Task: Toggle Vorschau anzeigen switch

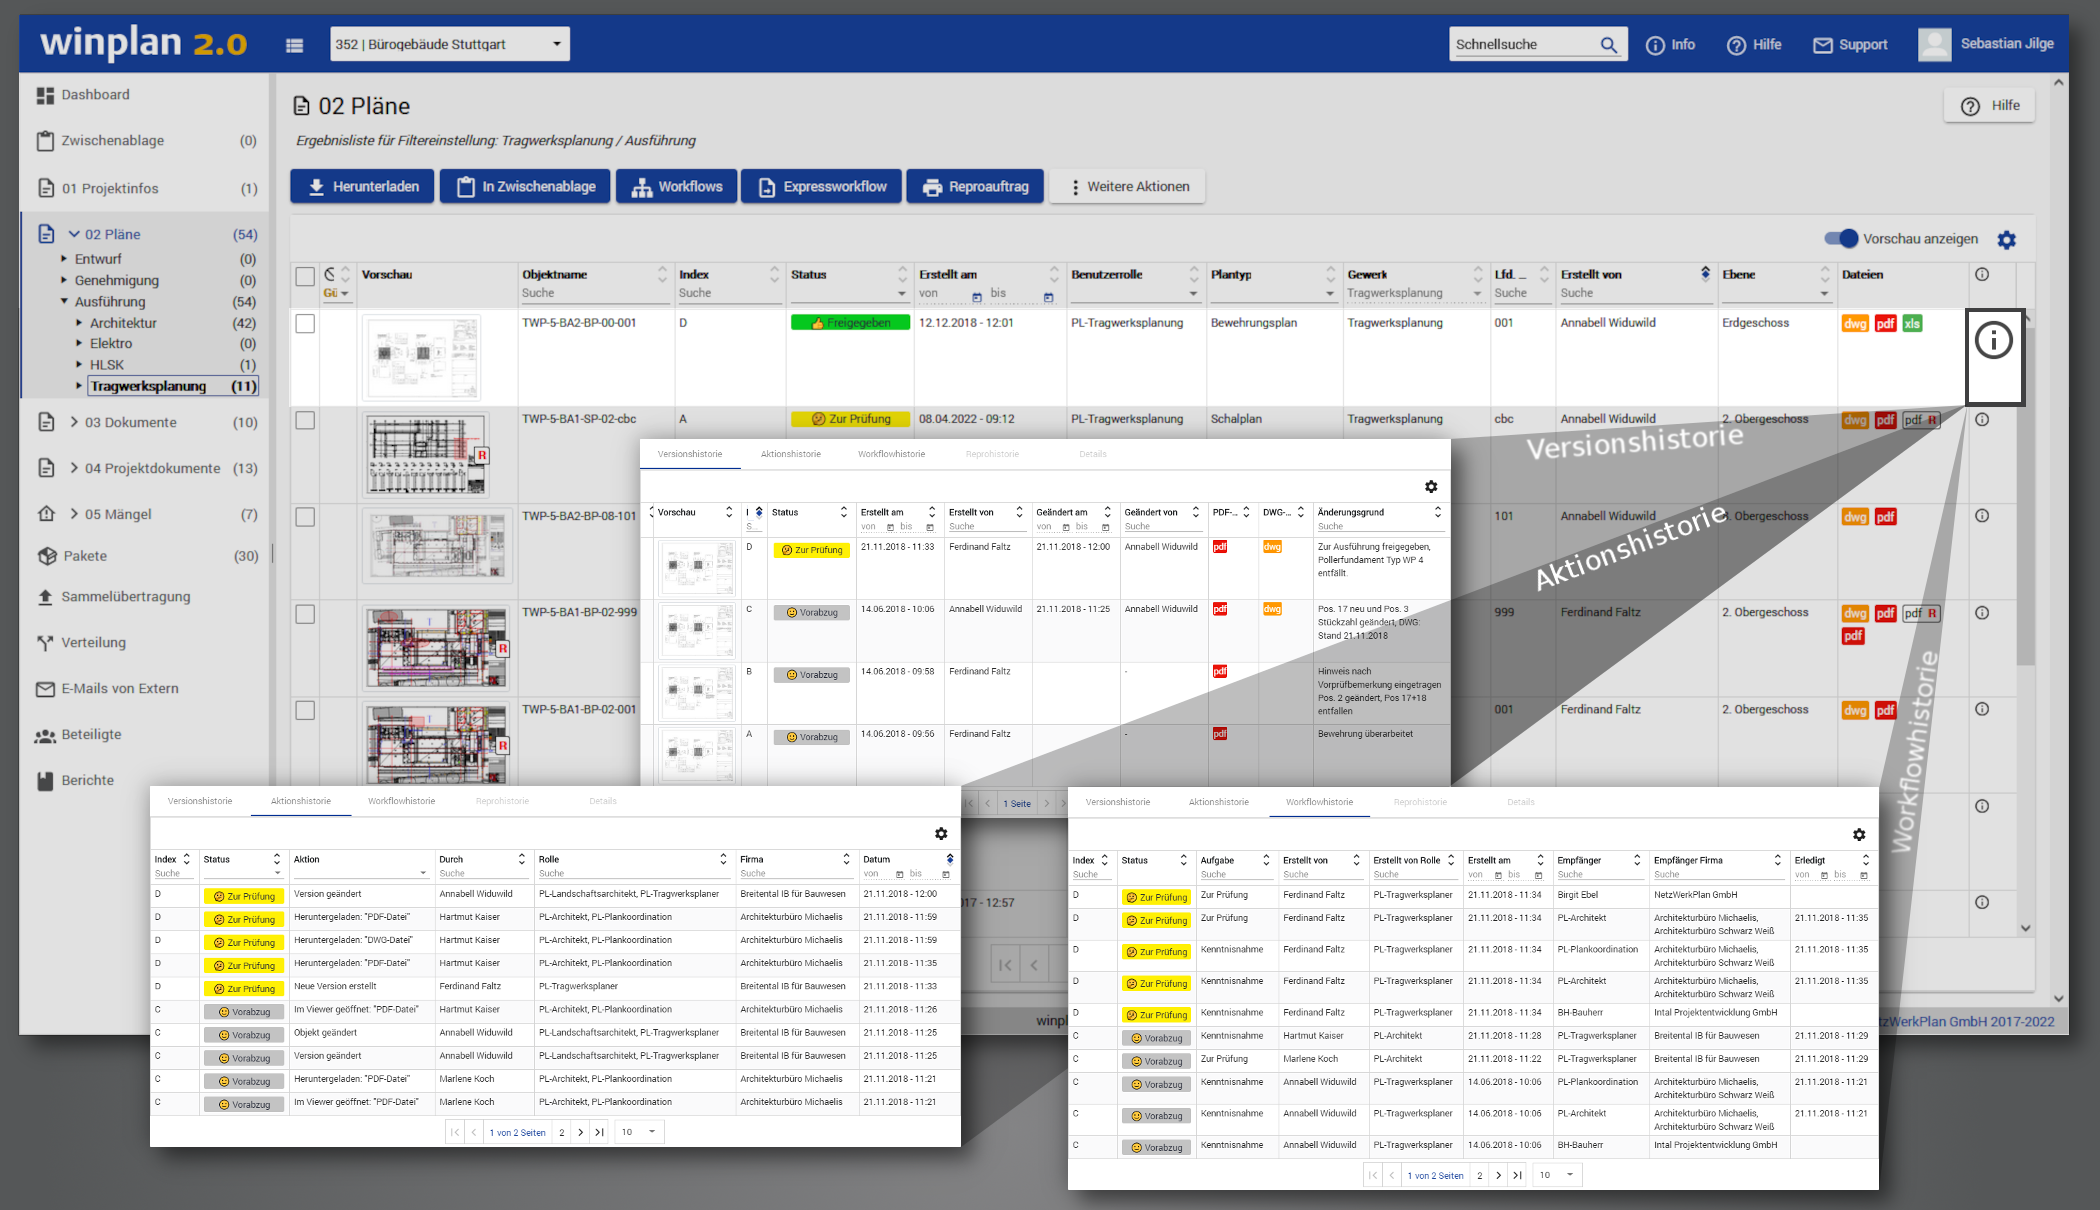Action: click(1841, 239)
